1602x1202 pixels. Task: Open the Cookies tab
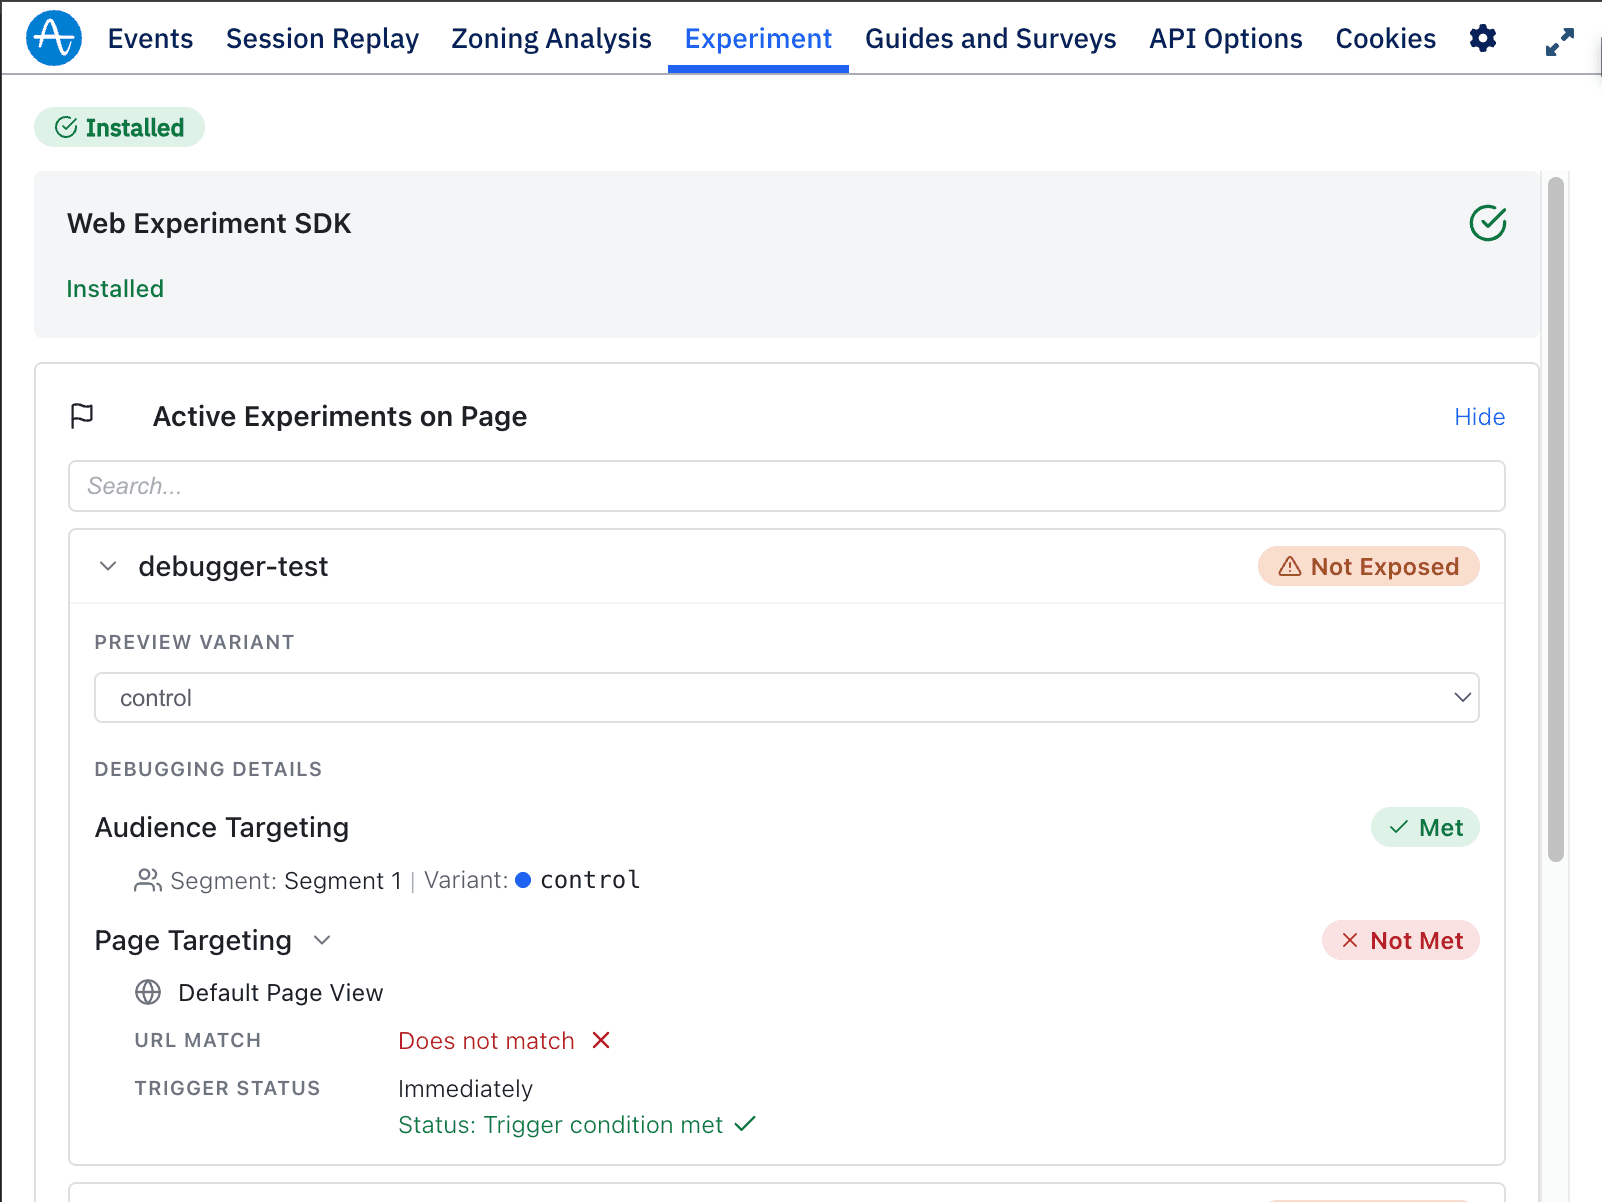point(1385,38)
